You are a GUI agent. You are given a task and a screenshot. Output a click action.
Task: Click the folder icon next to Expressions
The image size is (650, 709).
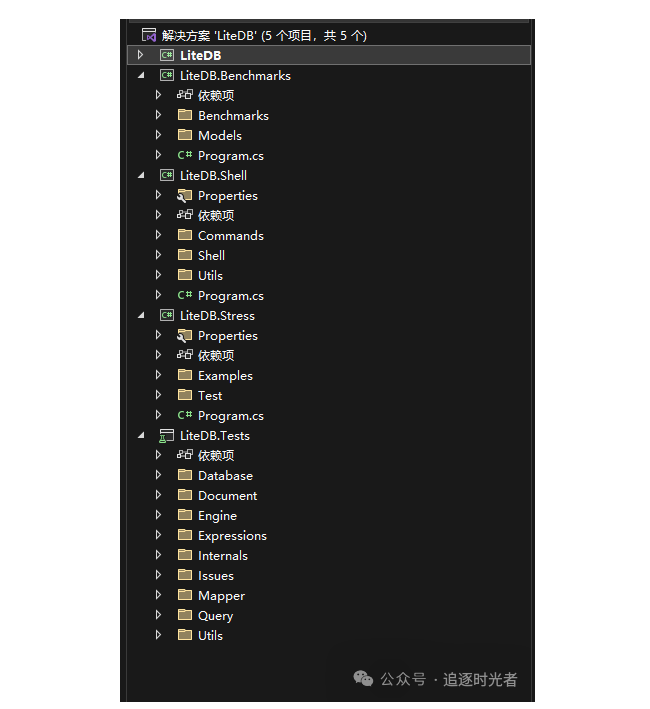184,535
